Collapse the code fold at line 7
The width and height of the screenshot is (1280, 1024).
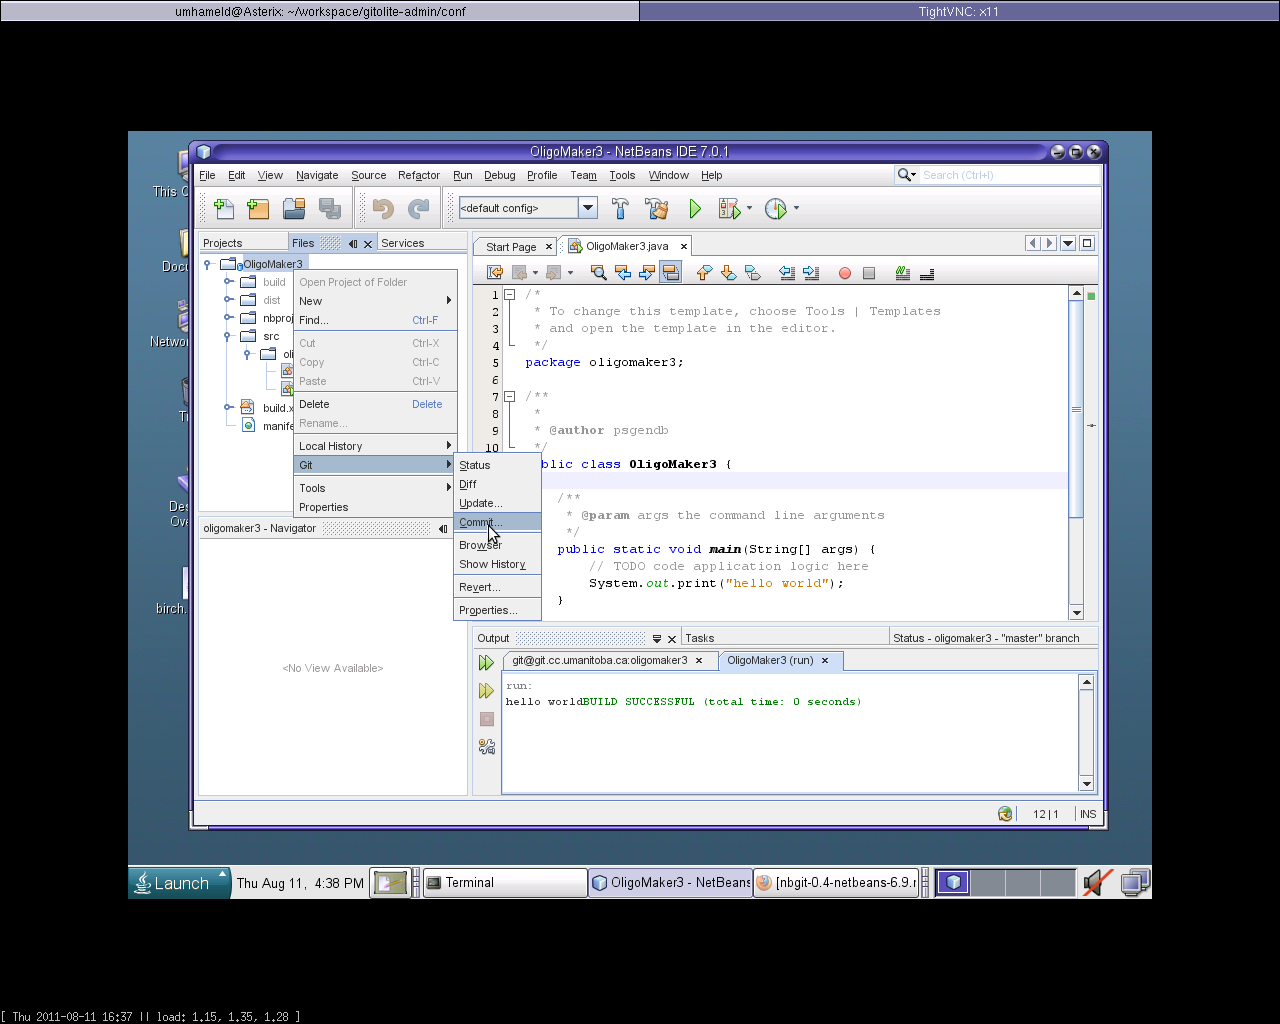tap(509, 396)
